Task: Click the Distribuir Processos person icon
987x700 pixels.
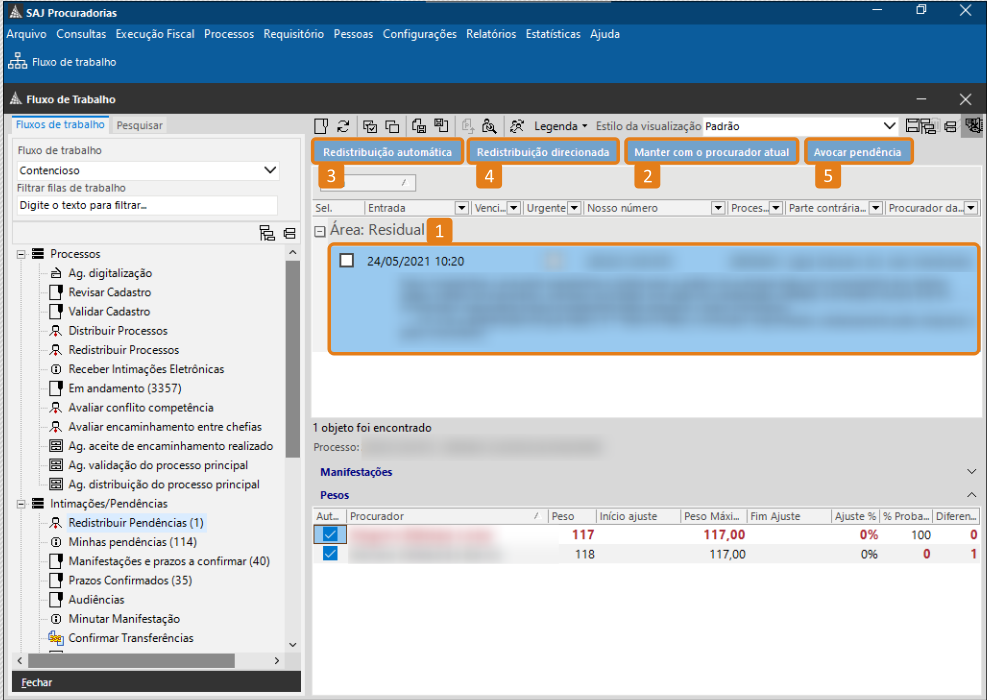Action: pos(56,331)
